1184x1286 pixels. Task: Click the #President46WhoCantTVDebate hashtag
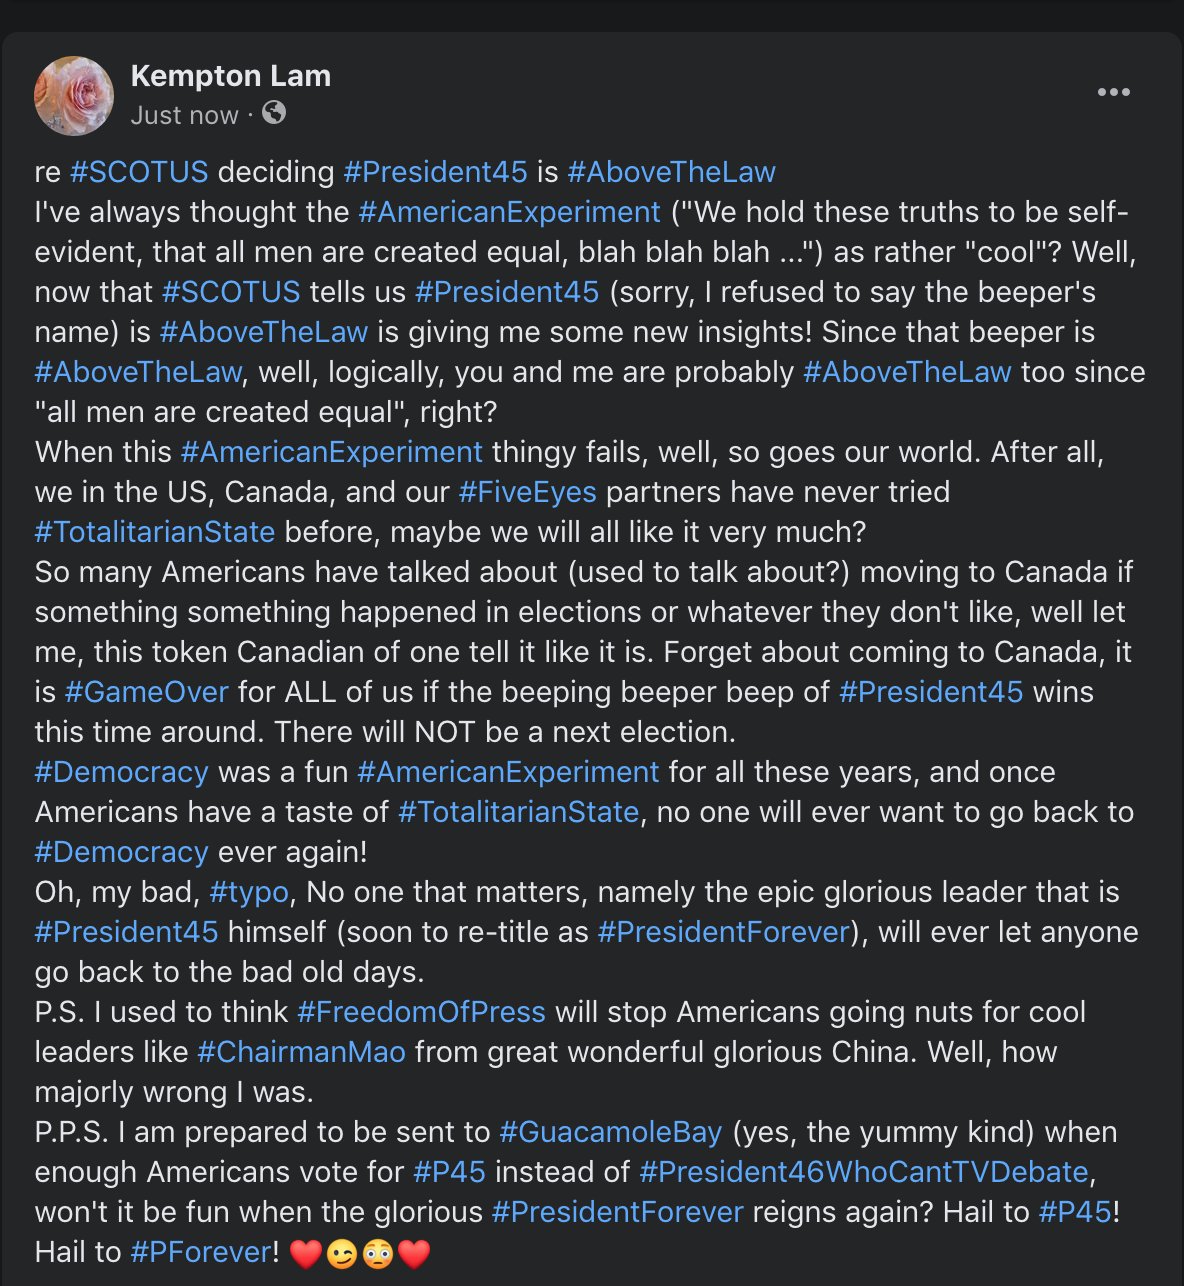864,1172
